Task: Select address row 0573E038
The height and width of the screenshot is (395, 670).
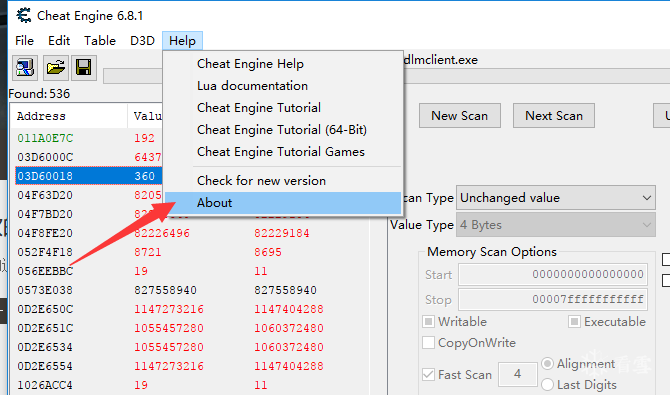Action: pos(45,290)
